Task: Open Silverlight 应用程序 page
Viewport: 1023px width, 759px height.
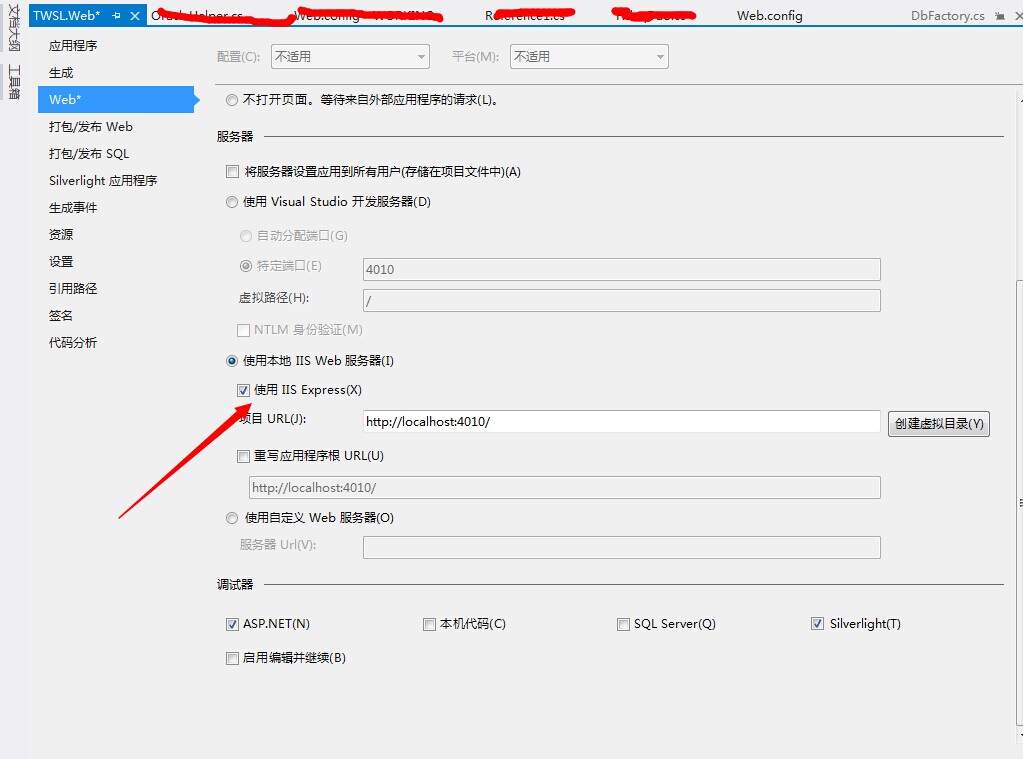Action: pyautogui.click(x=103, y=180)
